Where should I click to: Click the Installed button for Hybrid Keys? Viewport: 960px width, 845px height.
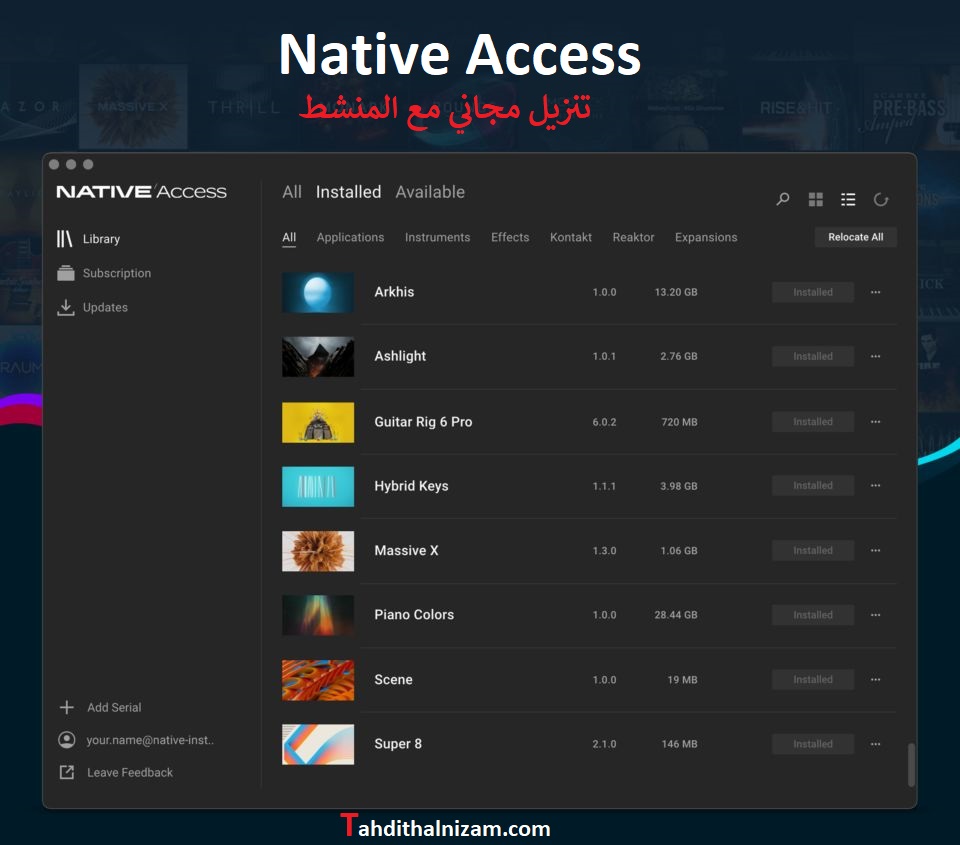[812, 486]
